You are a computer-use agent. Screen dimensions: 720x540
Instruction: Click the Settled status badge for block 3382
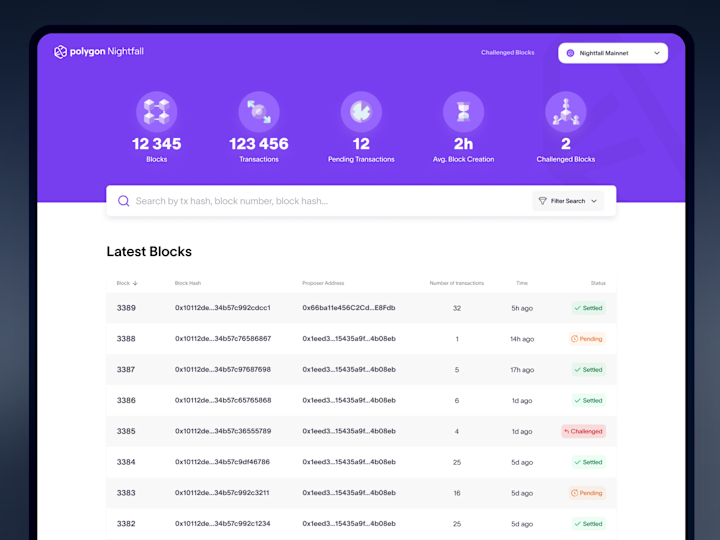[x=588, y=523]
